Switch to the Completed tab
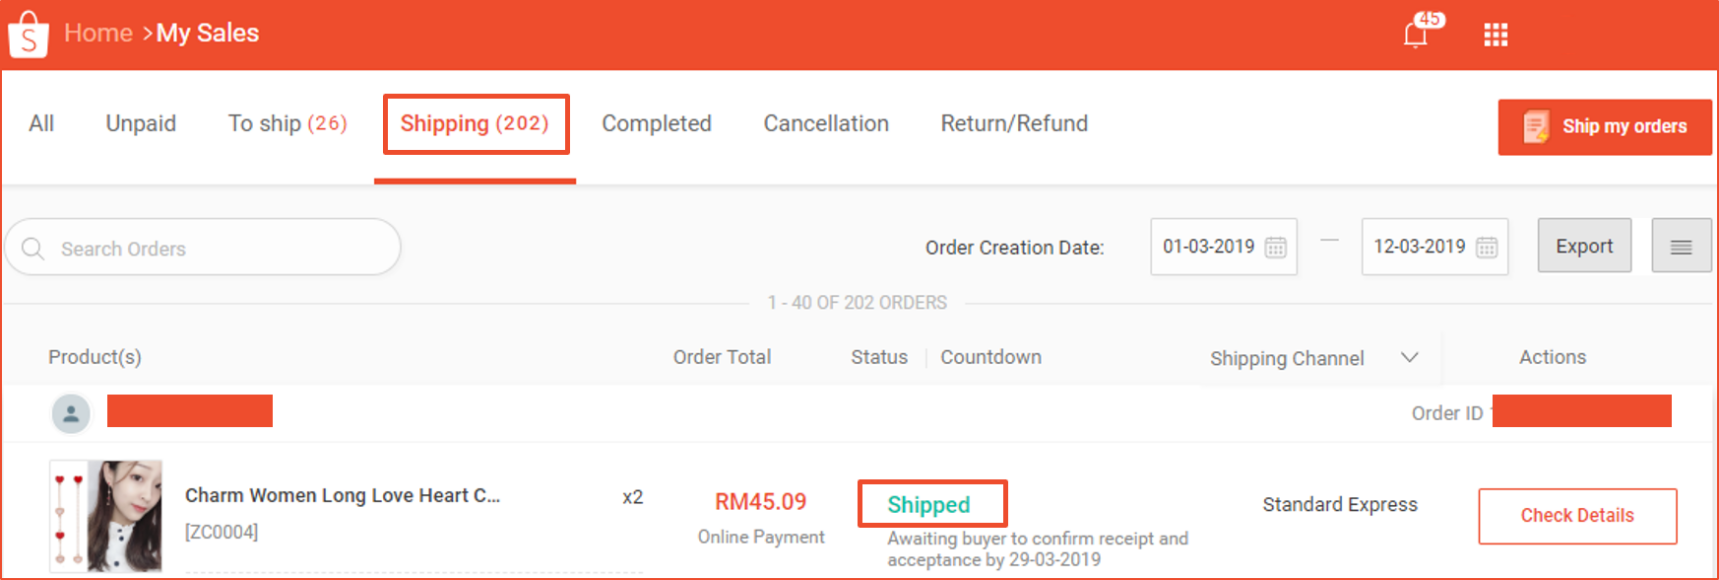Viewport: 1719px width, 580px height. [656, 124]
